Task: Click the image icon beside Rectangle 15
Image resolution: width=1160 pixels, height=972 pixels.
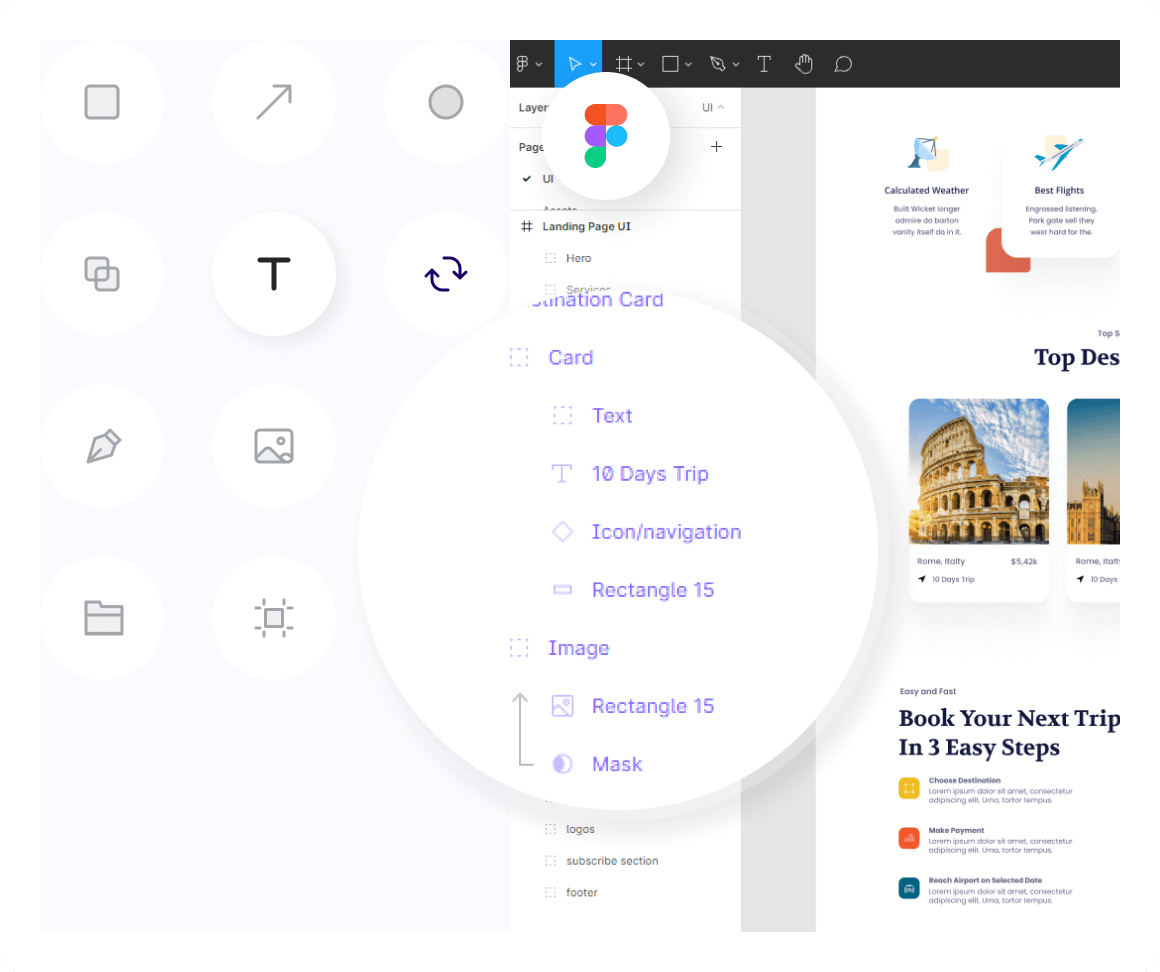Action: [x=562, y=706]
